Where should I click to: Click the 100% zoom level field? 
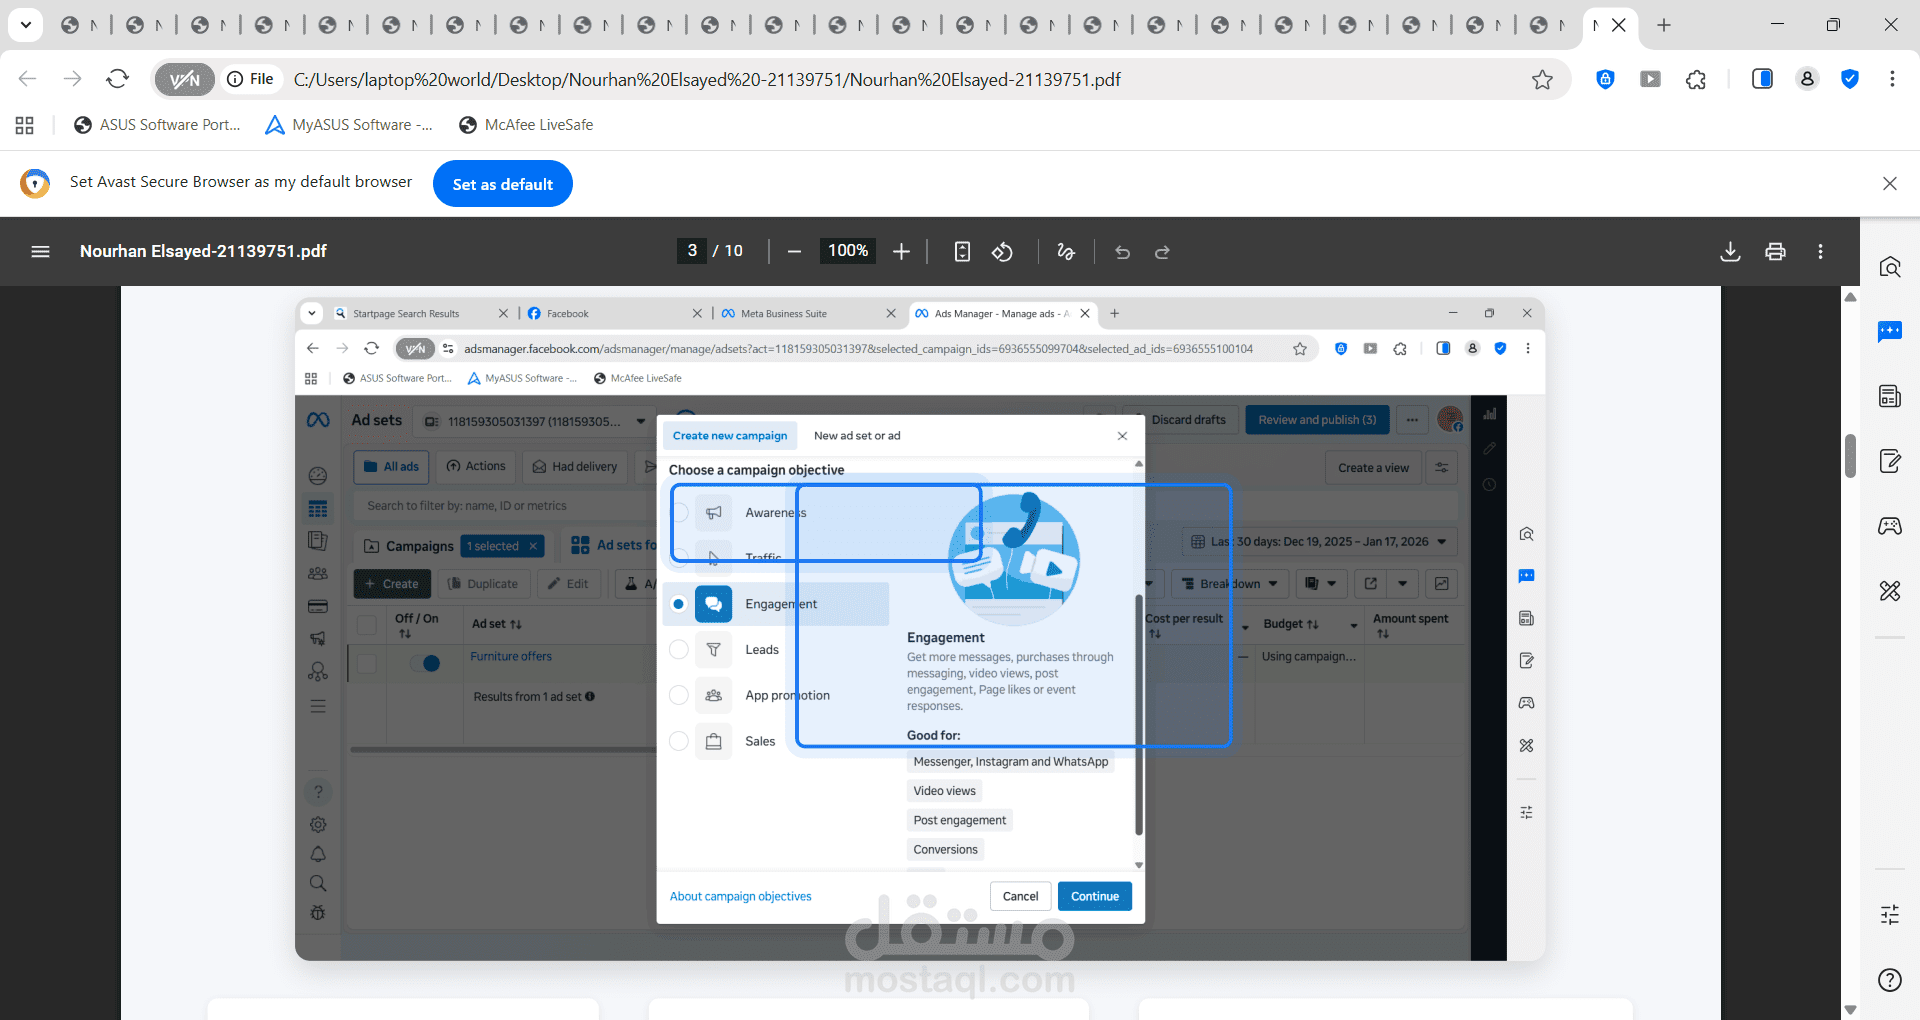[848, 251]
